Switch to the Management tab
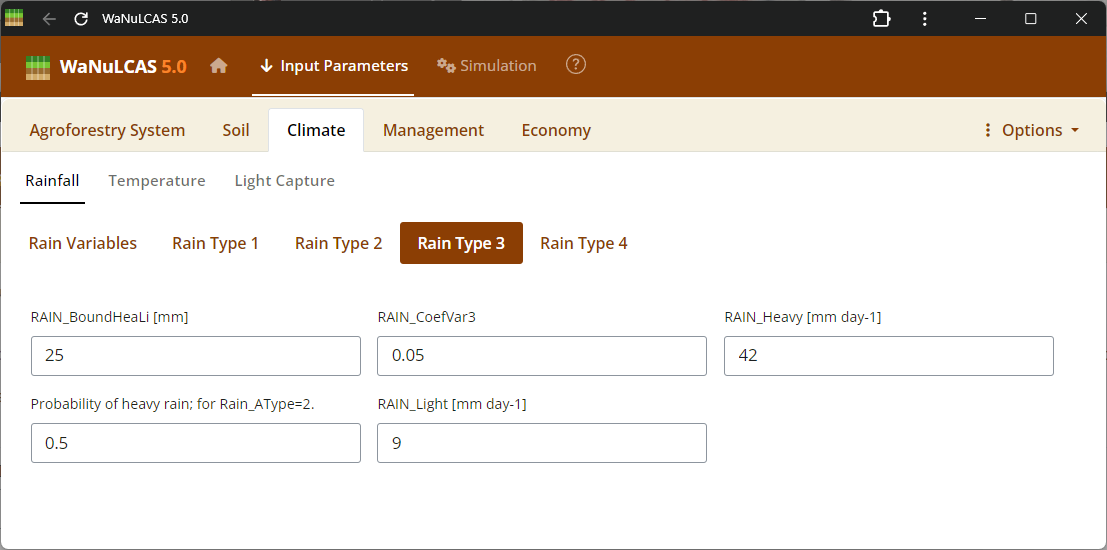 click(x=433, y=130)
